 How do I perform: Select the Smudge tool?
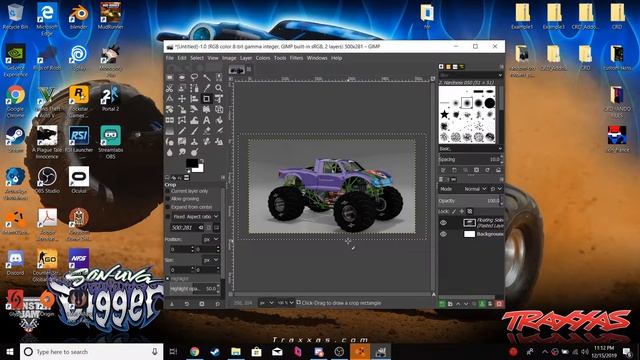point(182,152)
